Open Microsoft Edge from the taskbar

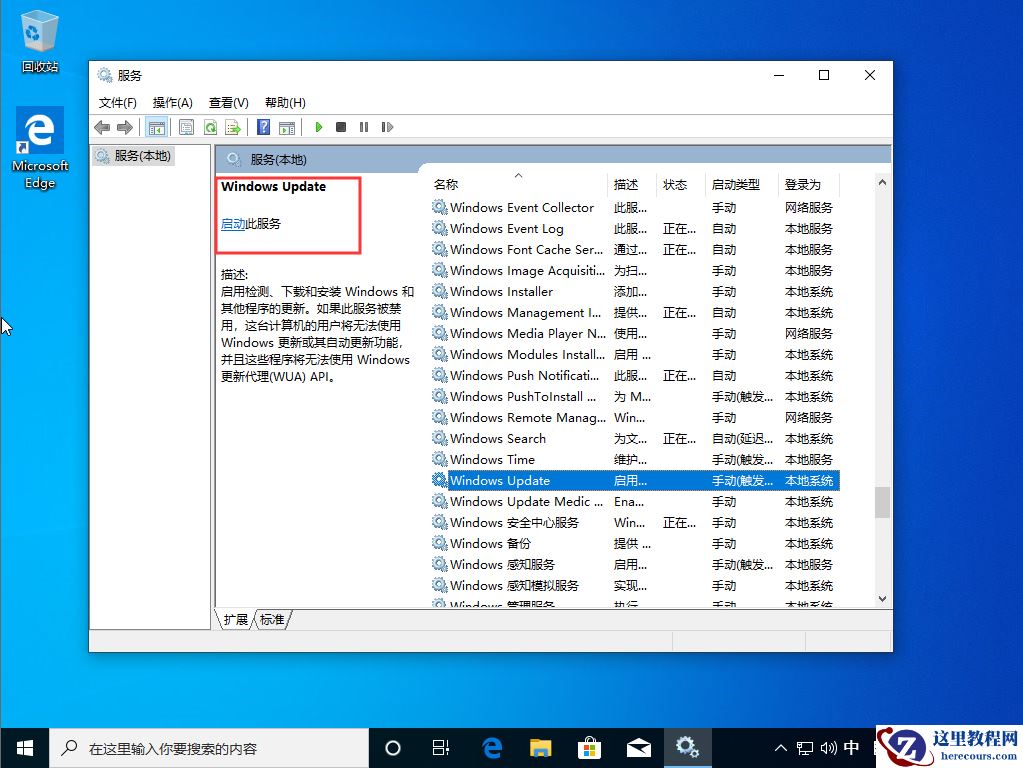point(491,747)
